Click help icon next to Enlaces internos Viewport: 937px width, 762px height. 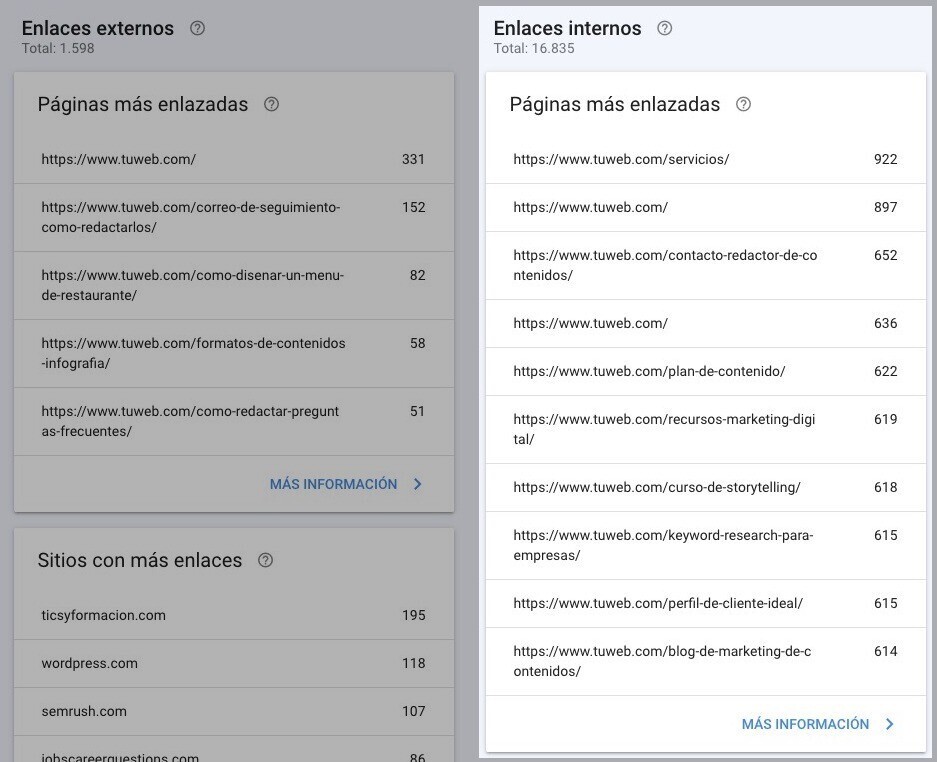[665, 28]
